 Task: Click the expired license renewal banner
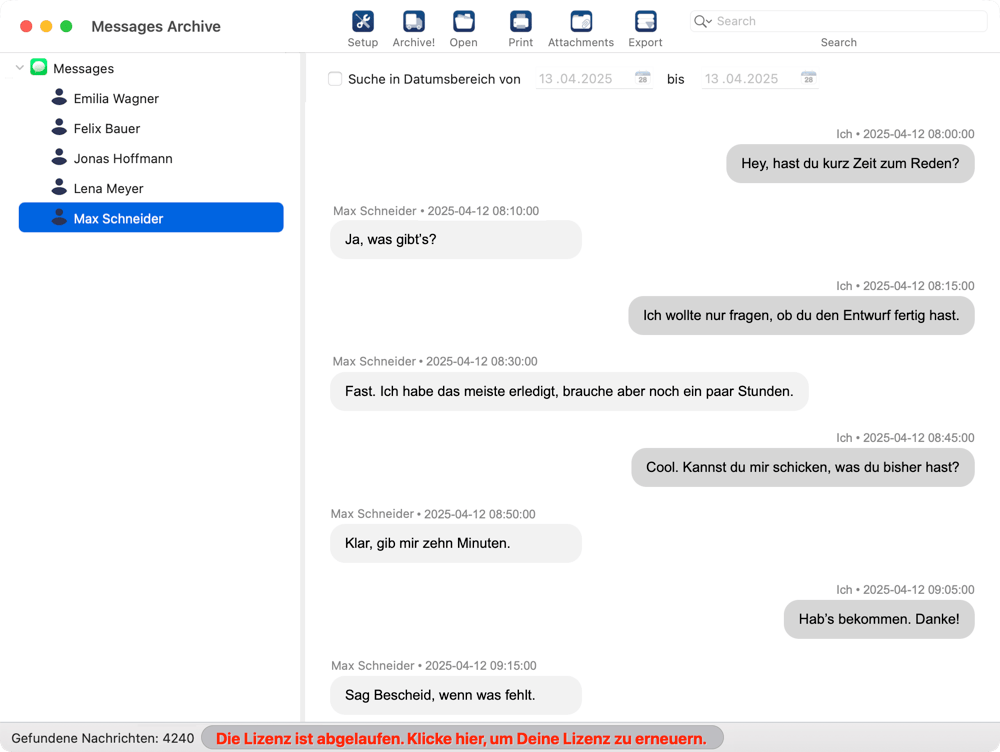click(461, 739)
